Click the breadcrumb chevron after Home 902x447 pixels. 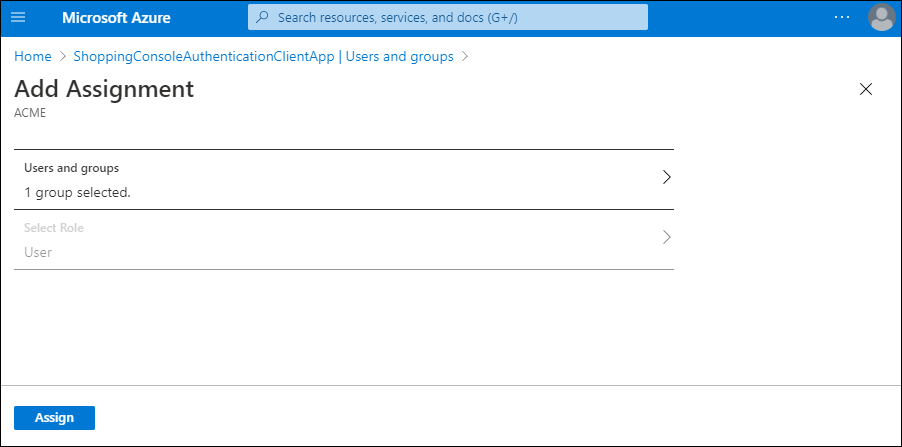[62, 57]
